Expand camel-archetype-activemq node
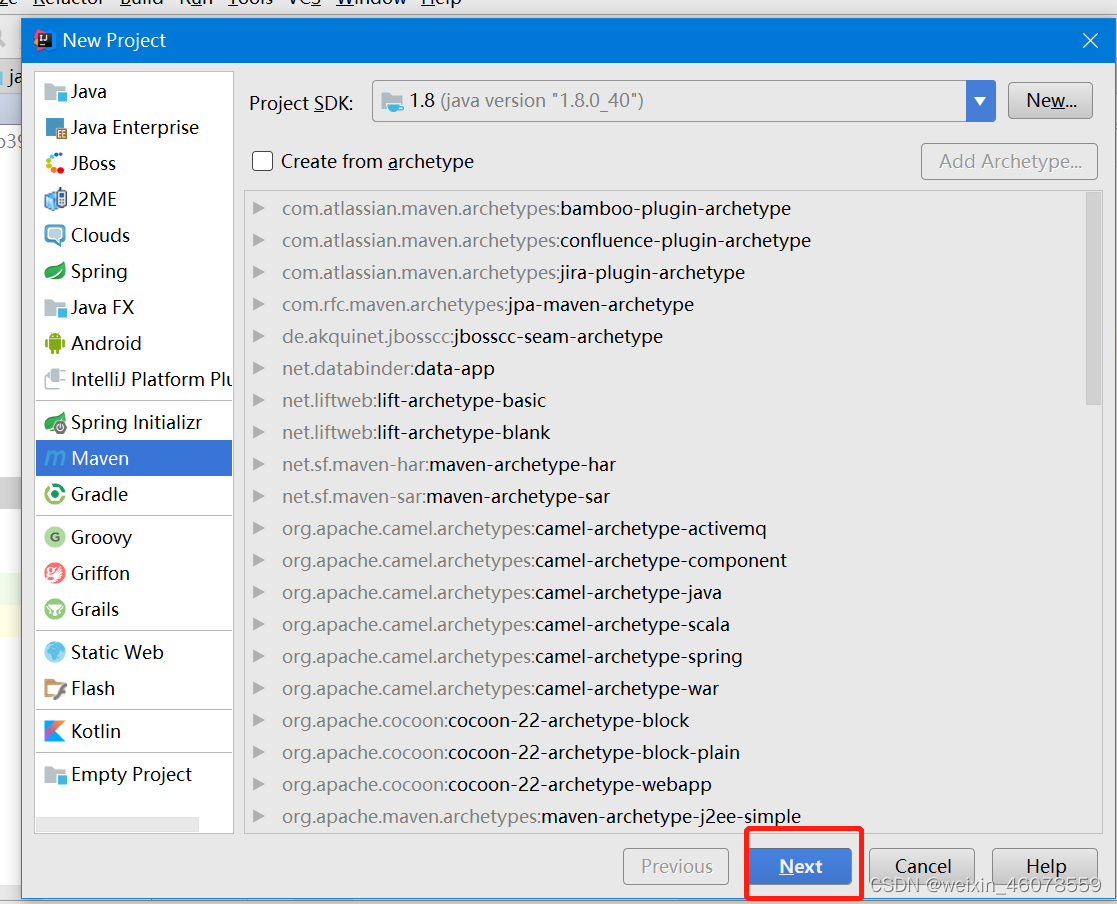 259,528
